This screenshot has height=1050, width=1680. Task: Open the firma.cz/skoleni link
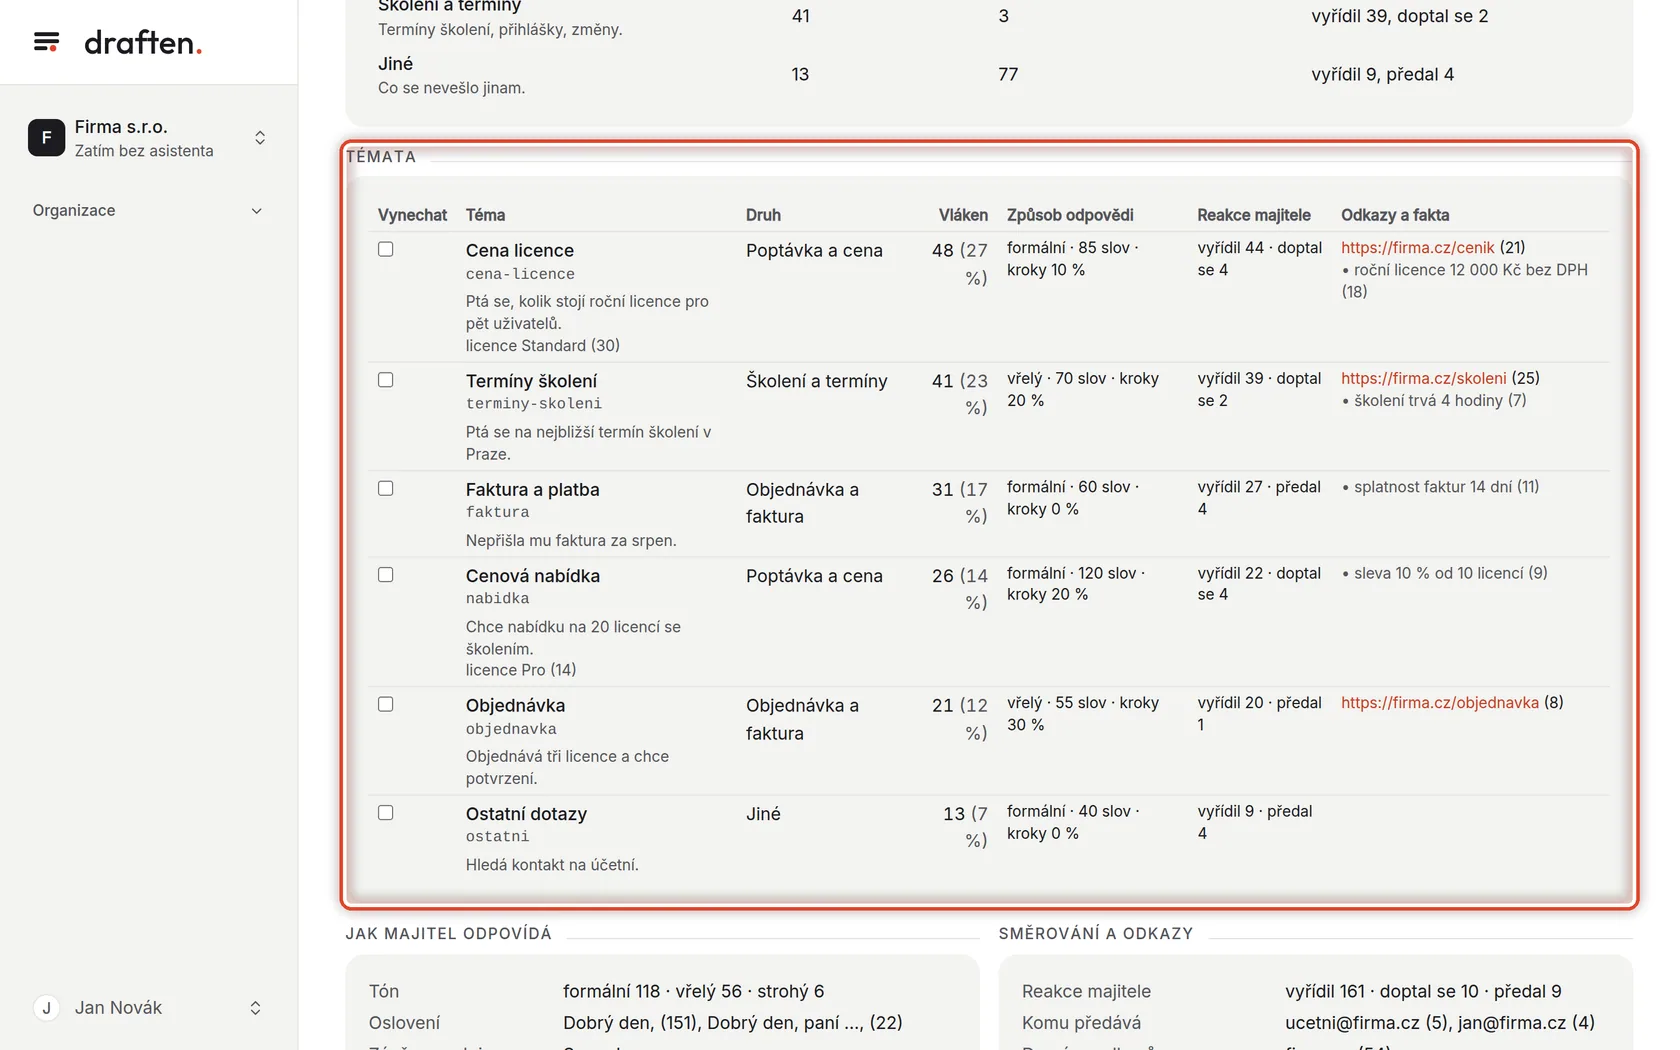tap(1423, 378)
